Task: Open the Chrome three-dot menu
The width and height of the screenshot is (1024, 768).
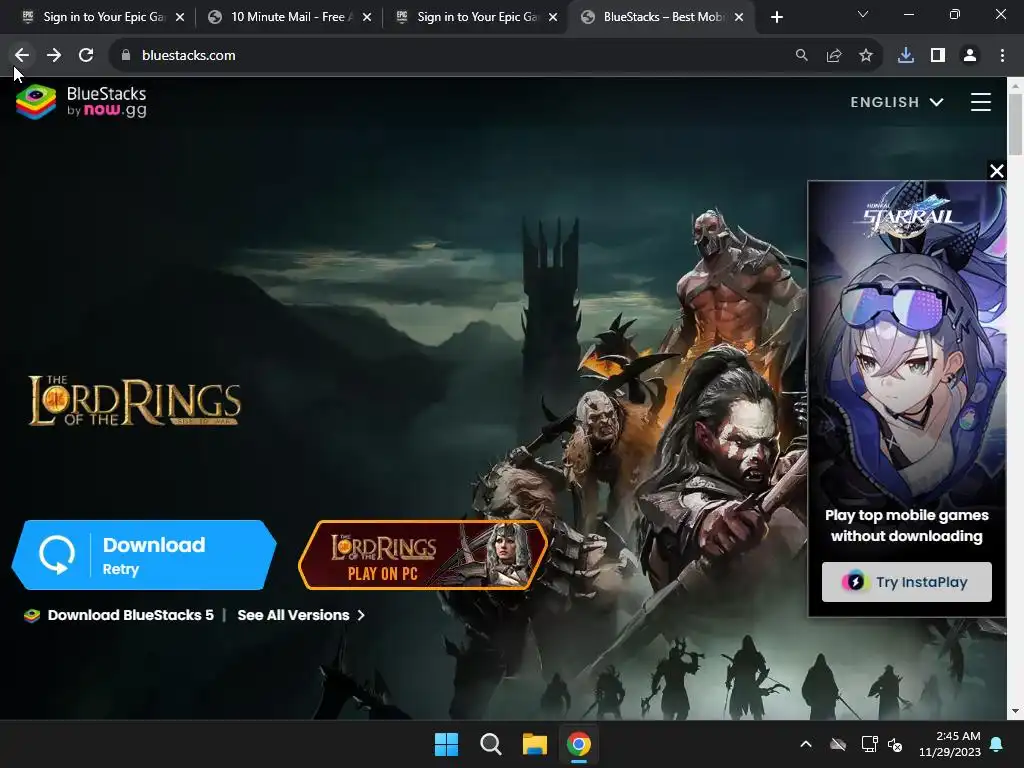Action: pos(1002,56)
